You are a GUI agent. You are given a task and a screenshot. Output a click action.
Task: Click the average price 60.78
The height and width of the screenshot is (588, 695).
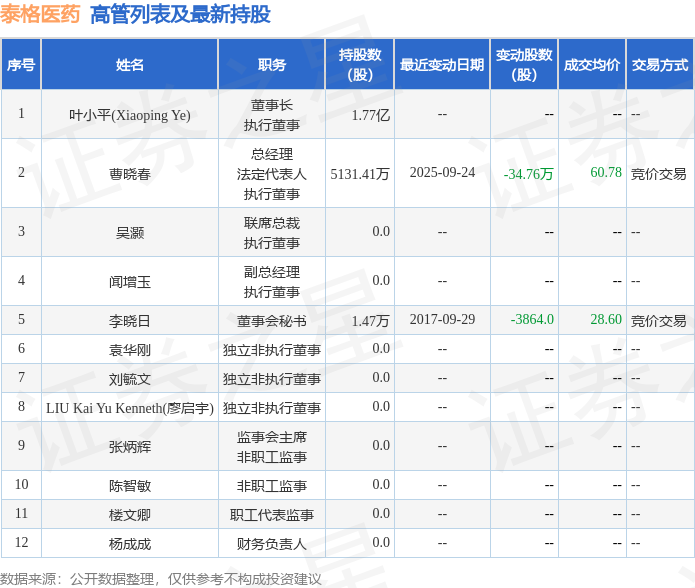tap(606, 172)
